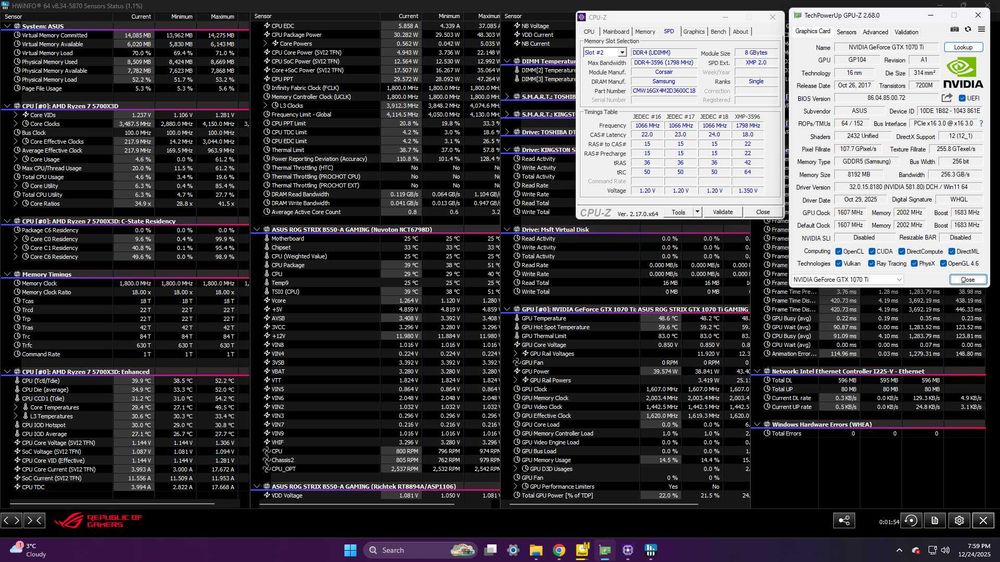
Task: Toggle the DirectCompute checkbox
Action: (902, 251)
